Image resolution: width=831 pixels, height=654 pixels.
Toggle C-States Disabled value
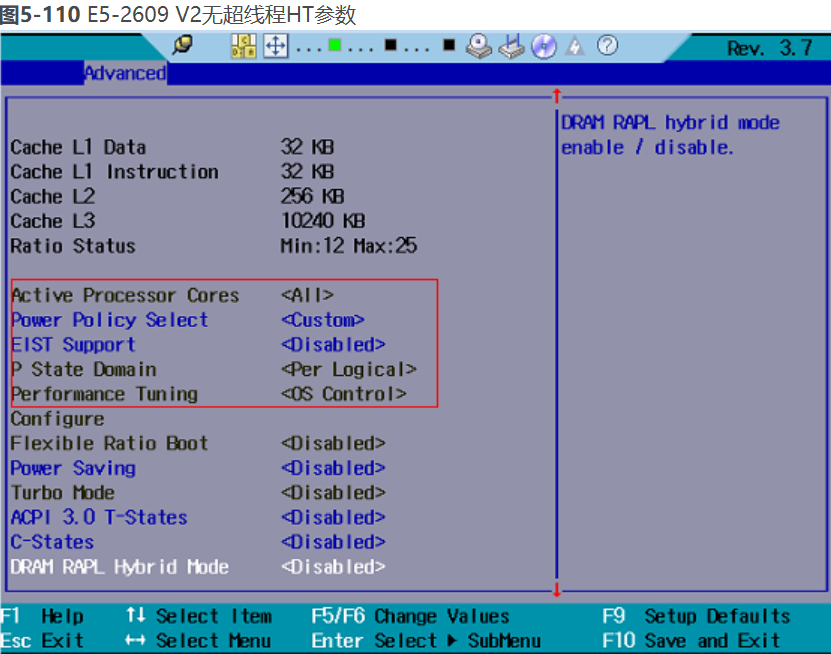coord(333,542)
